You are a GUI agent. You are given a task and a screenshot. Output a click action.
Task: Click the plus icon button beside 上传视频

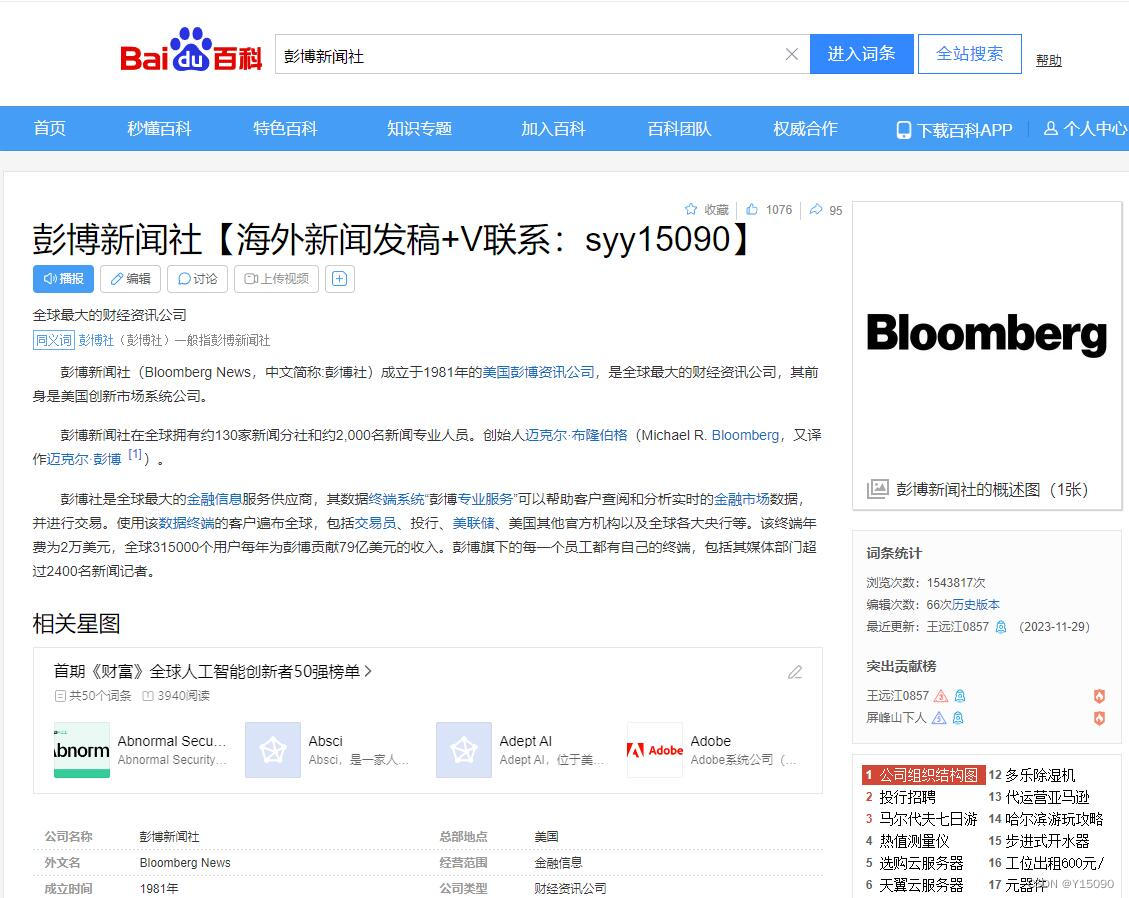(340, 279)
